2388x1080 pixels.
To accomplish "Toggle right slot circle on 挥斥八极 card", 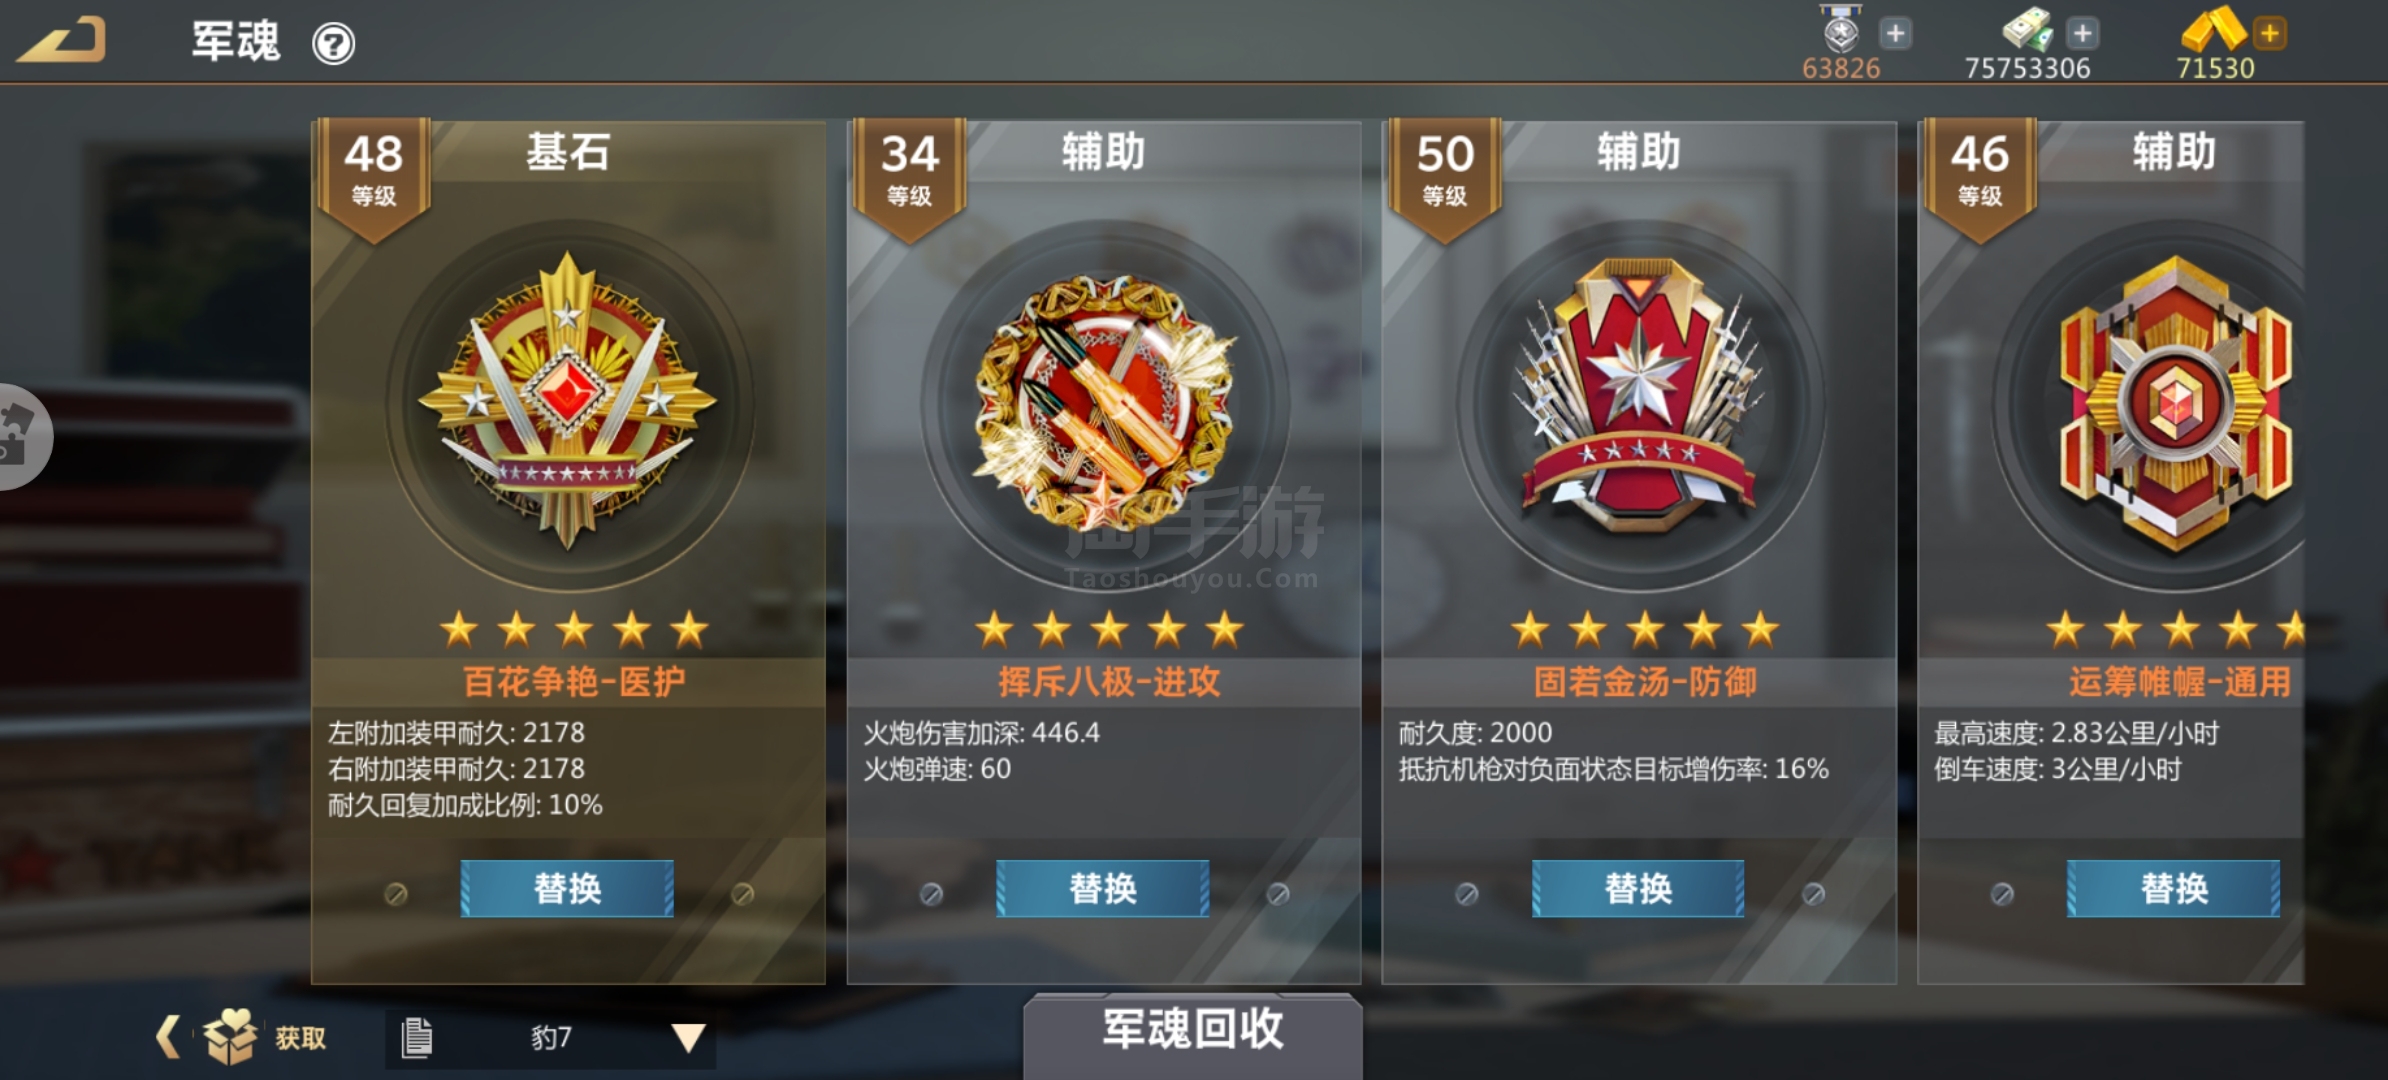I will coord(1278,894).
